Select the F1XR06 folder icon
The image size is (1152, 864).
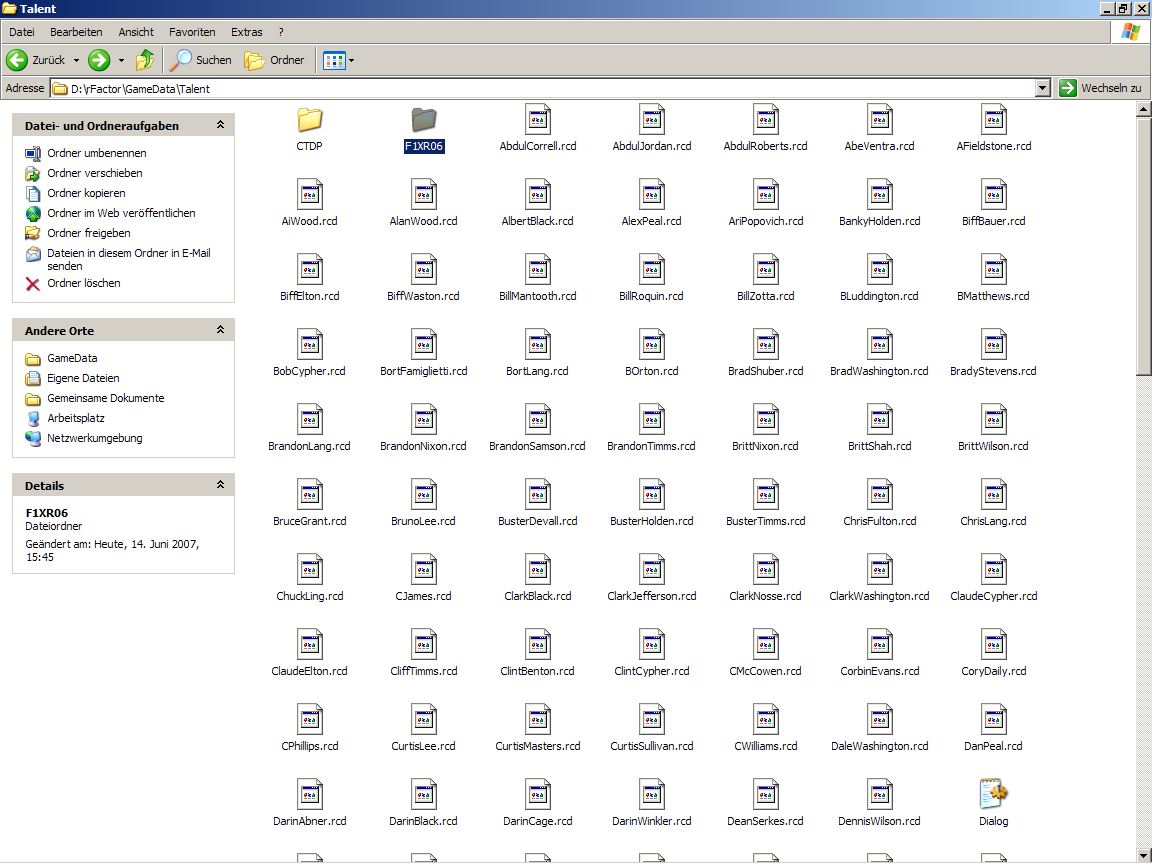click(x=424, y=119)
